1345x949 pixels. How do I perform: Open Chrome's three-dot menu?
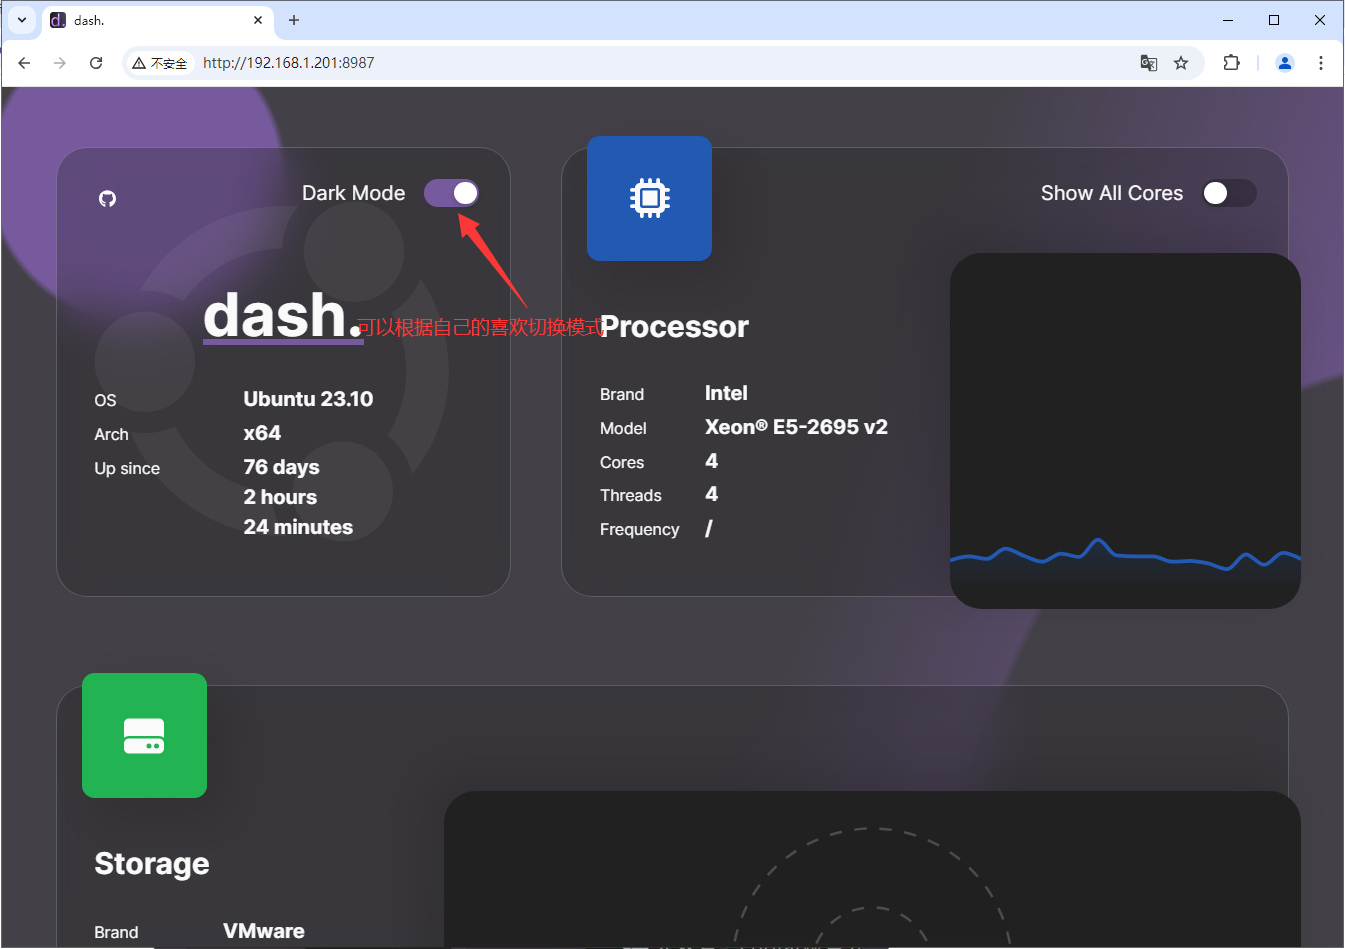pos(1321,62)
